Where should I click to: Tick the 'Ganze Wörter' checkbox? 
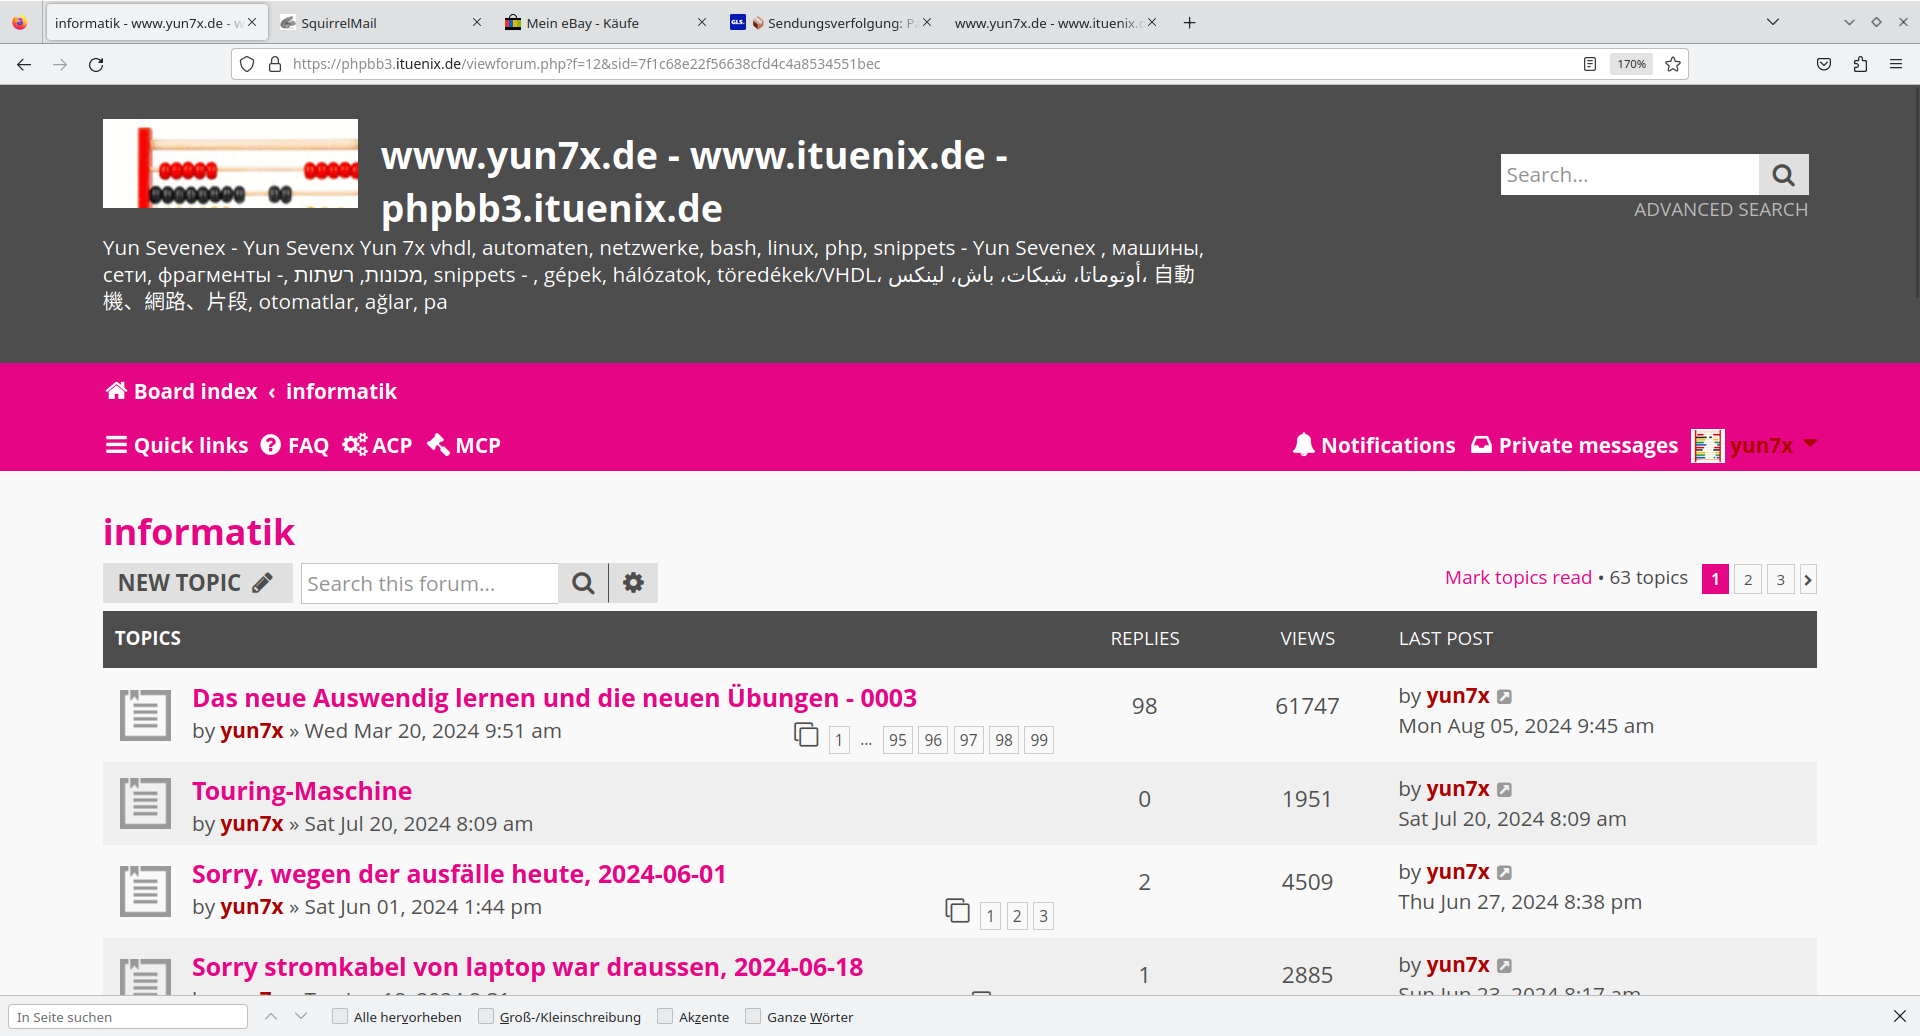(x=753, y=1017)
